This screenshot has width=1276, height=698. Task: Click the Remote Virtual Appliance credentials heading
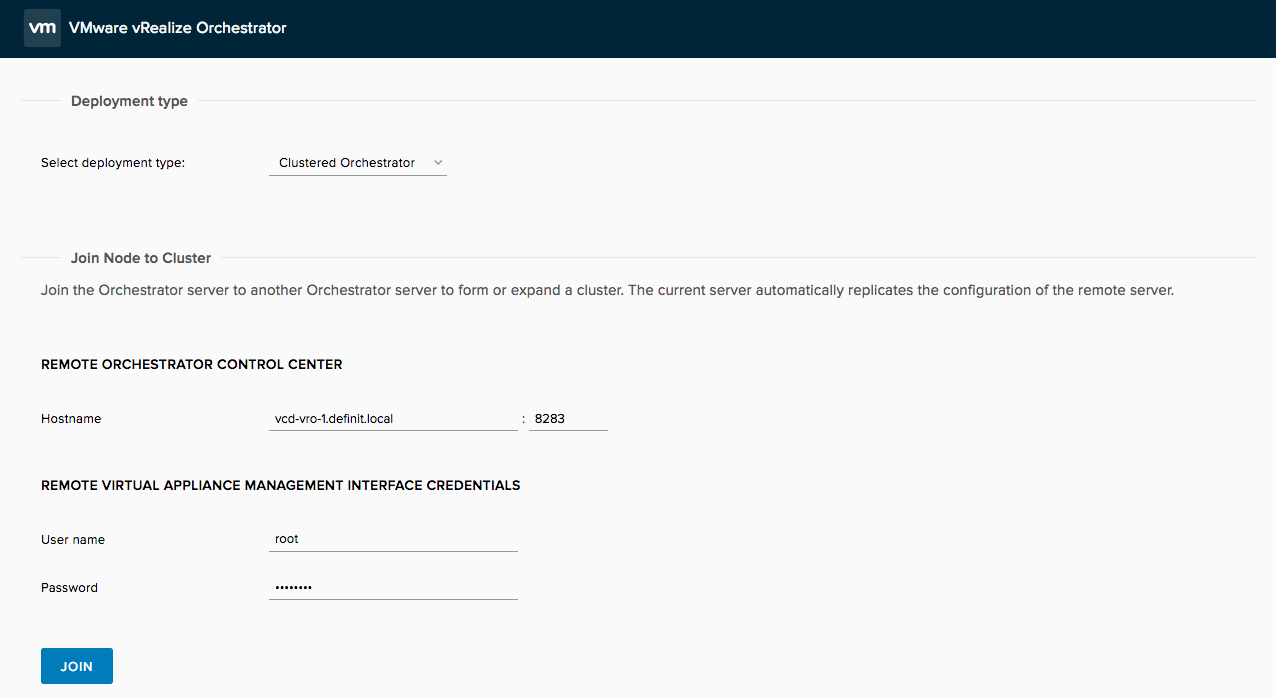(280, 485)
